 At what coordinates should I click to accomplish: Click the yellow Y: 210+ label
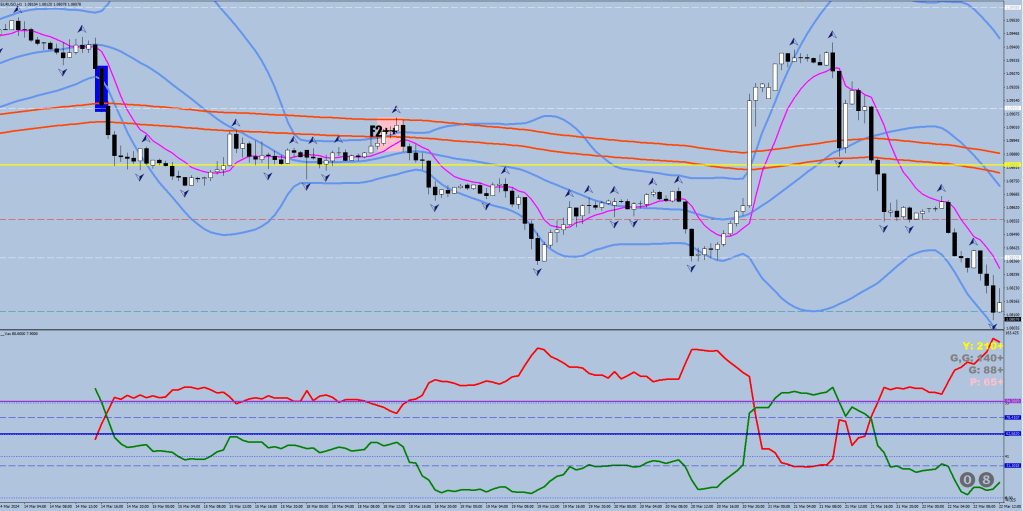tap(981, 345)
